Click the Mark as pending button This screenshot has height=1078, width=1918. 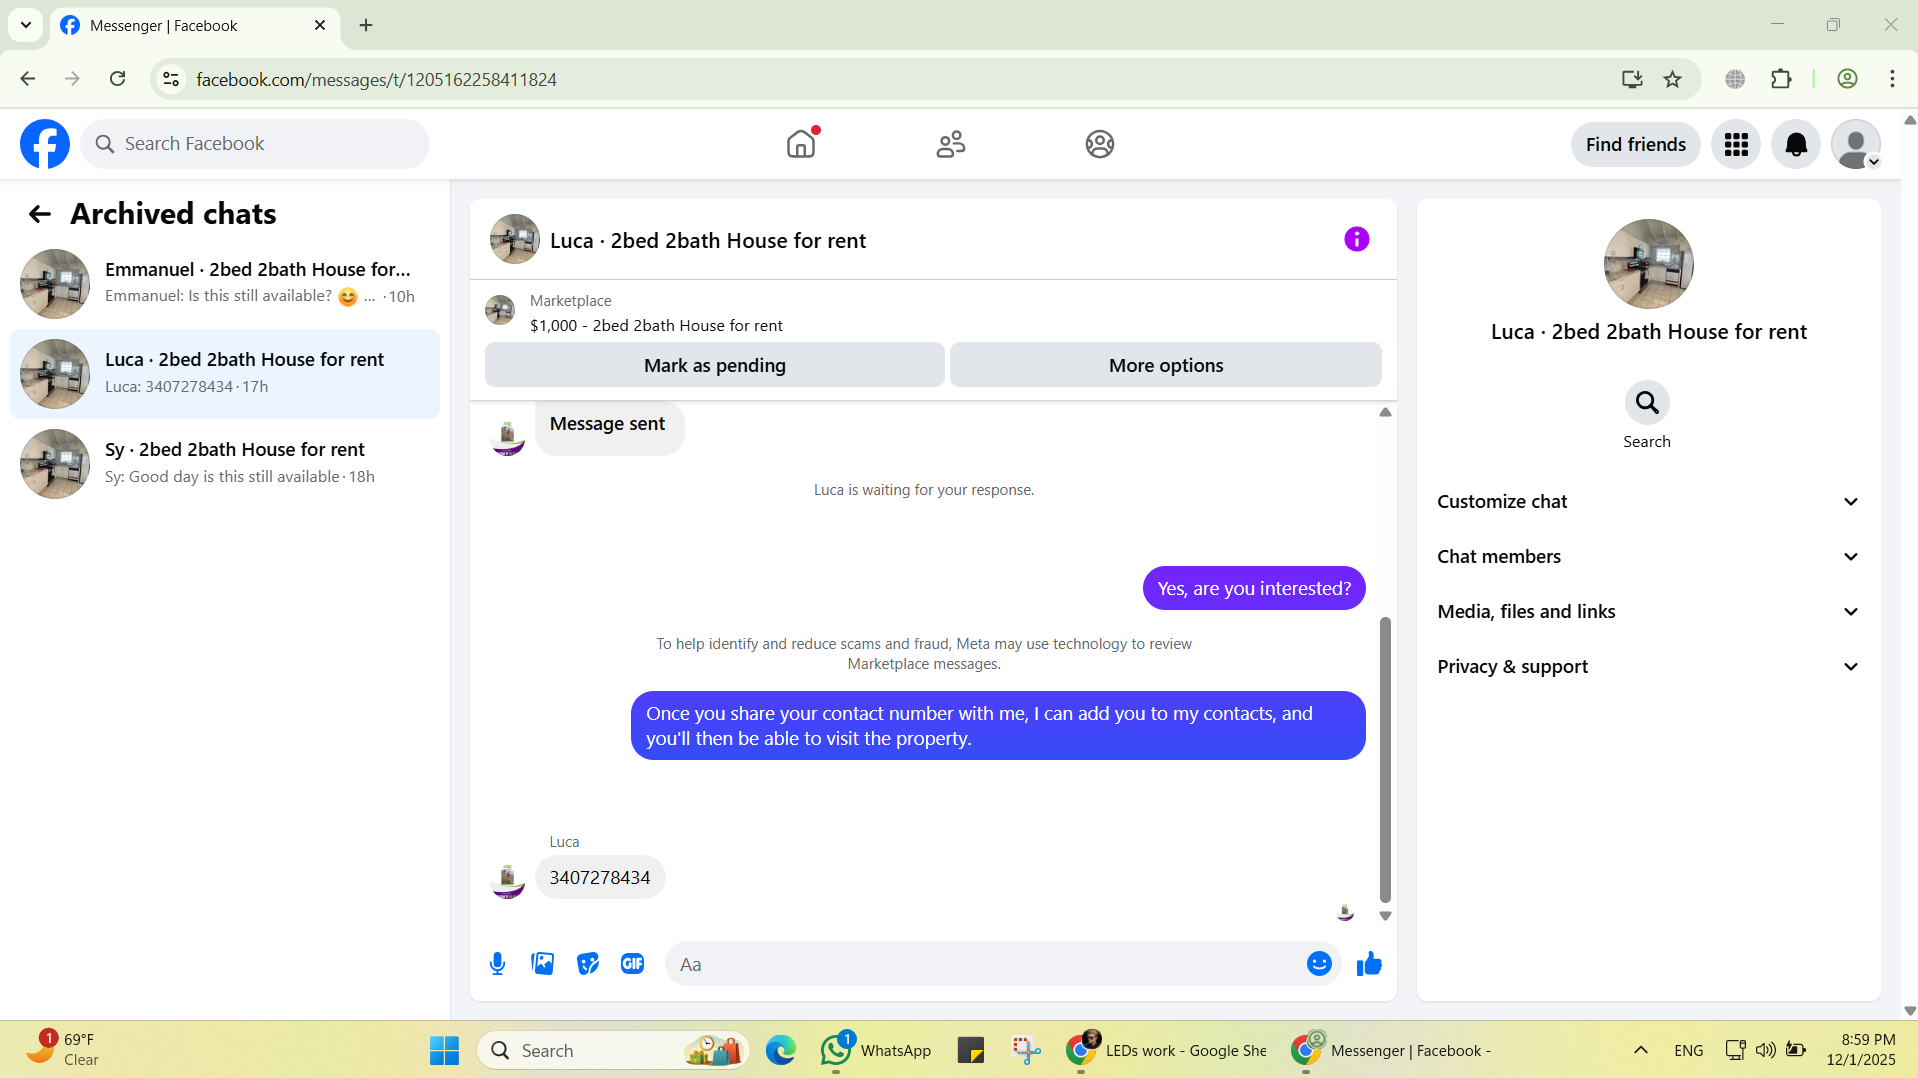pyautogui.click(x=714, y=365)
